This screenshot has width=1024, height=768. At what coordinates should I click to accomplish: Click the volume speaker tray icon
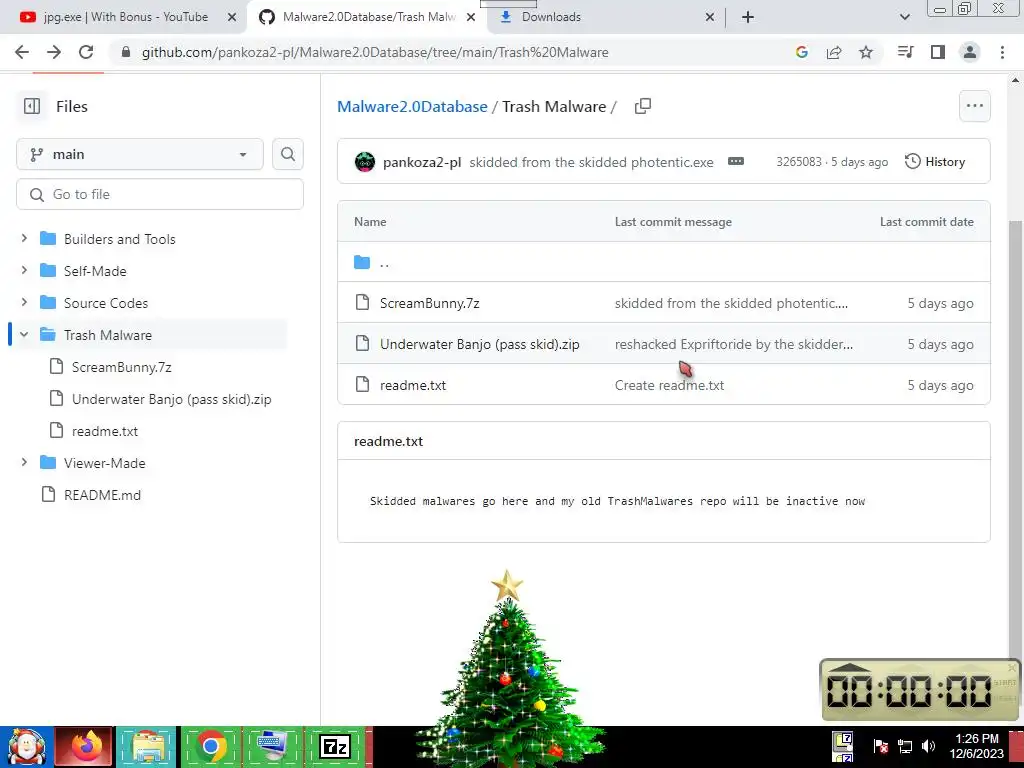(x=928, y=746)
